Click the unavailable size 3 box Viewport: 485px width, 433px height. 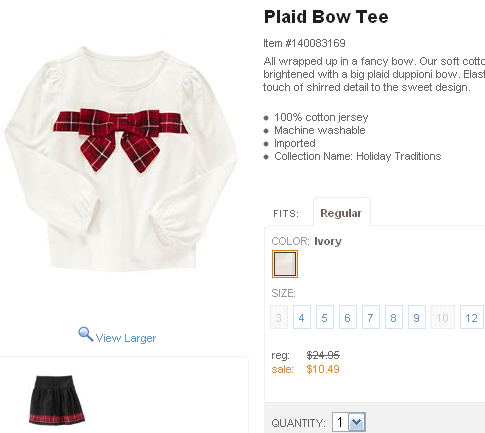pyautogui.click(x=279, y=317)
